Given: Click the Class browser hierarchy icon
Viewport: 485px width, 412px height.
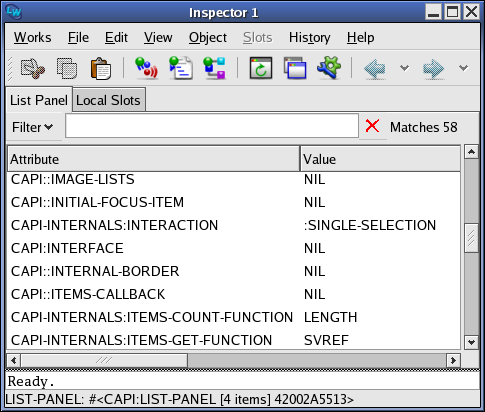Looking at the screenshot, I should [x=214, y=68].
